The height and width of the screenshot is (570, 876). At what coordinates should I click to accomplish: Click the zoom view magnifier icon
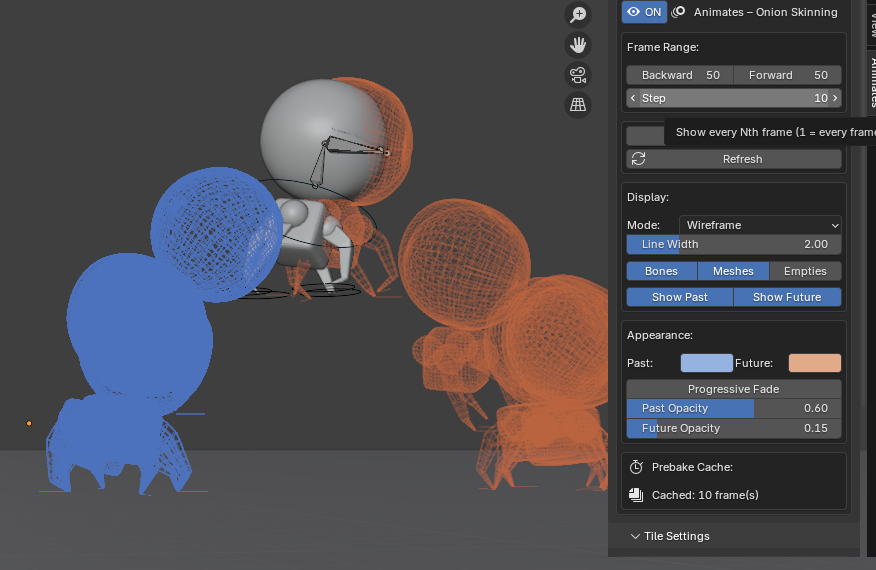coord(578,14)
